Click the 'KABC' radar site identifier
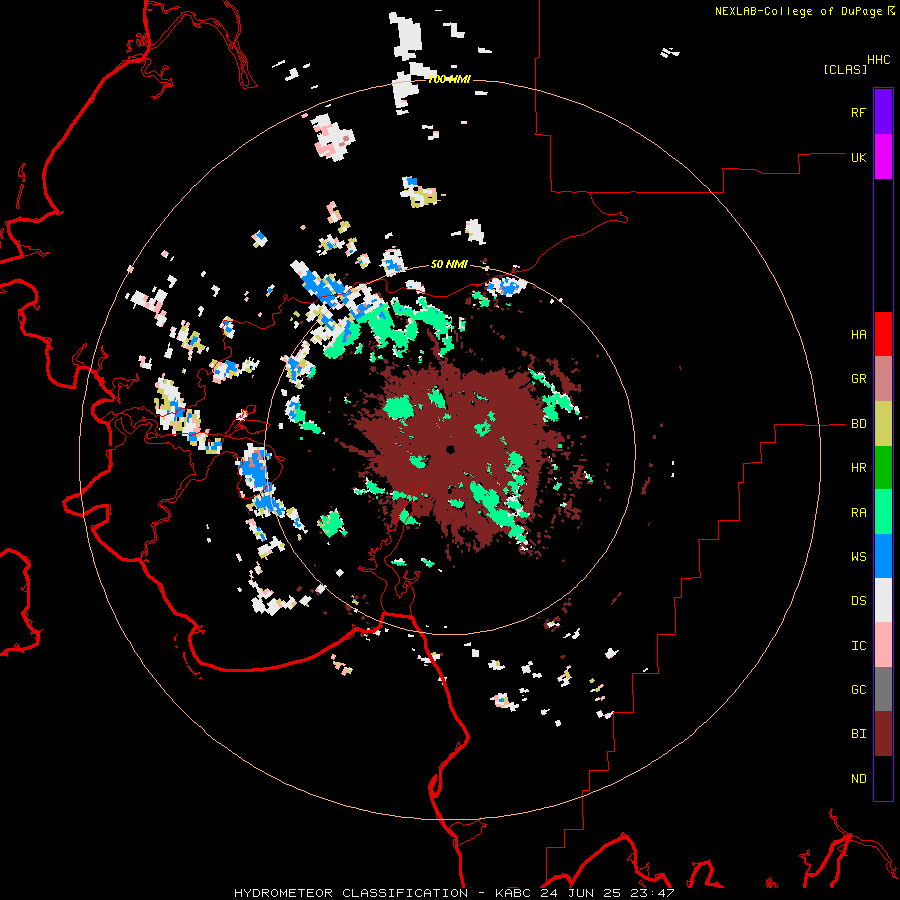 click(513, 893)
